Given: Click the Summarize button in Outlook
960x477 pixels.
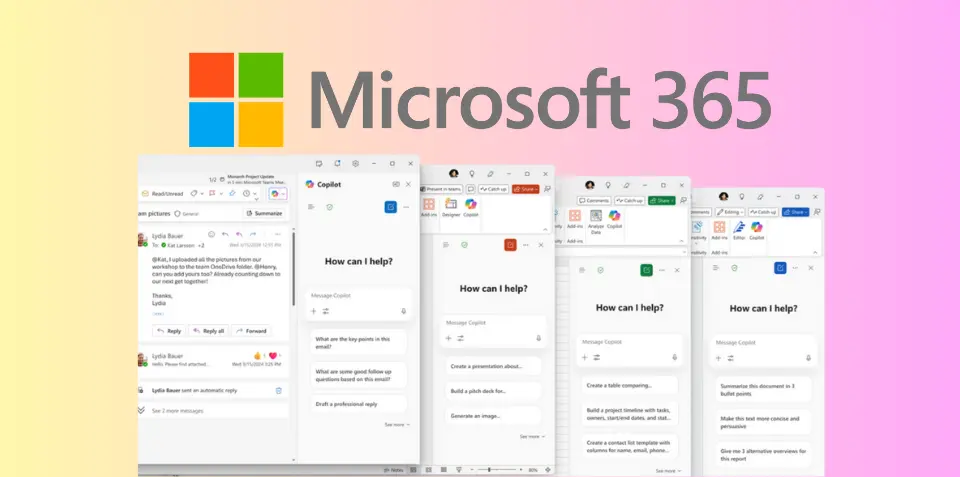Looking at the screenshot, I should (264, 213).
